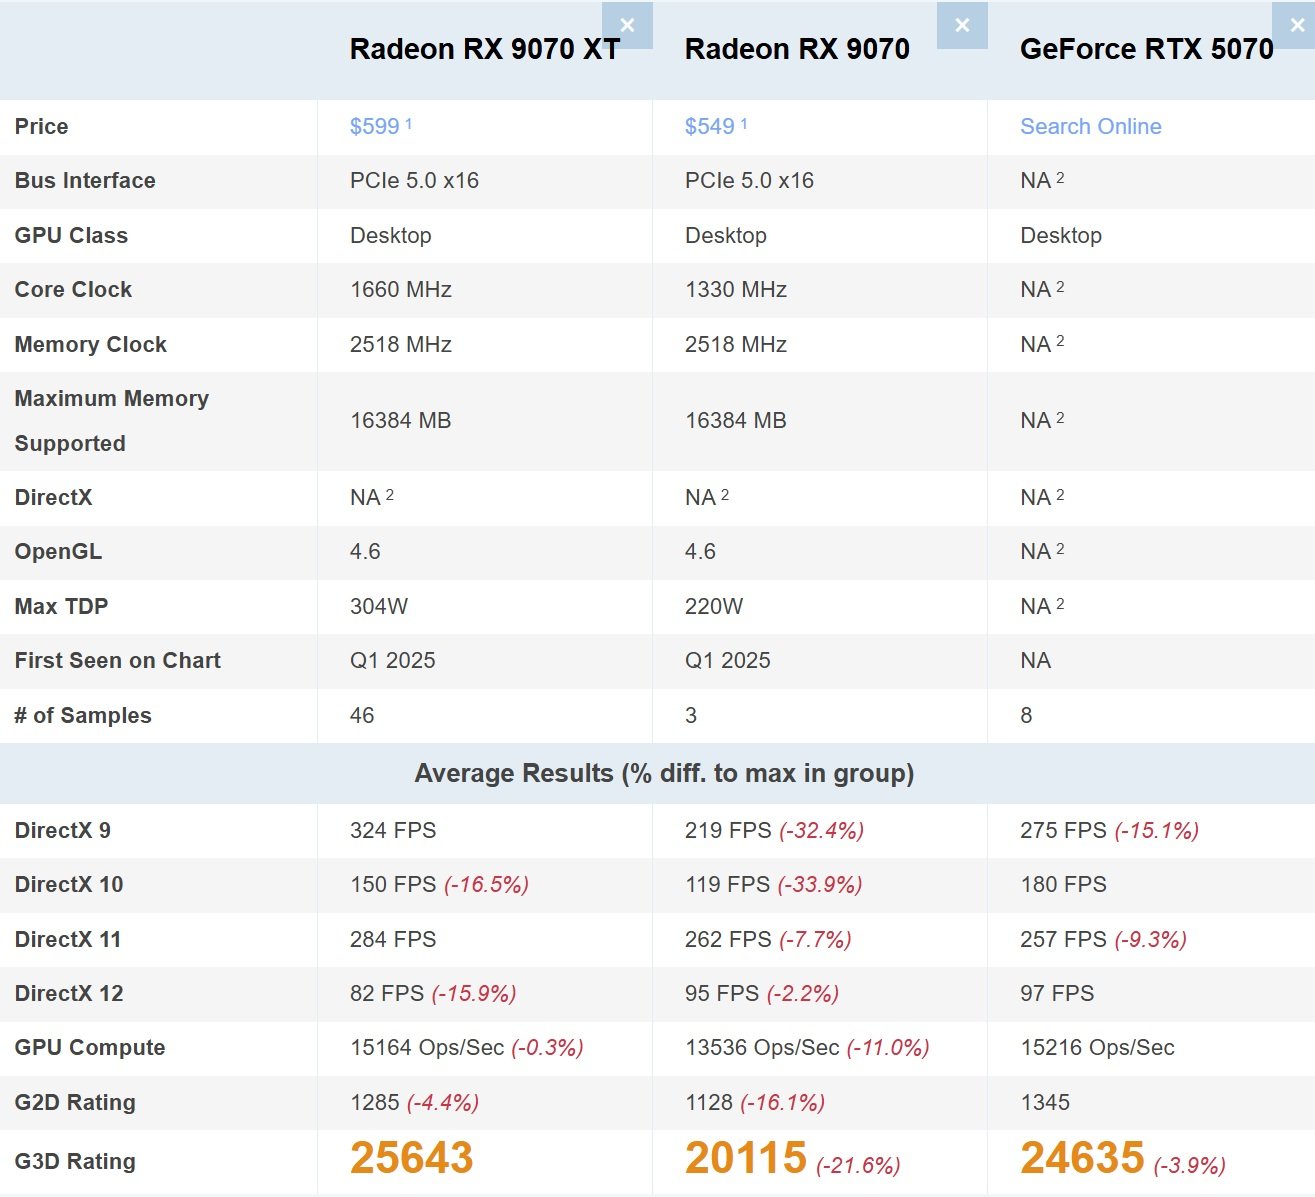1315x1197 pixels.
Task: Click the G3D Rating row label
Action: click(x=75, y=1161)
